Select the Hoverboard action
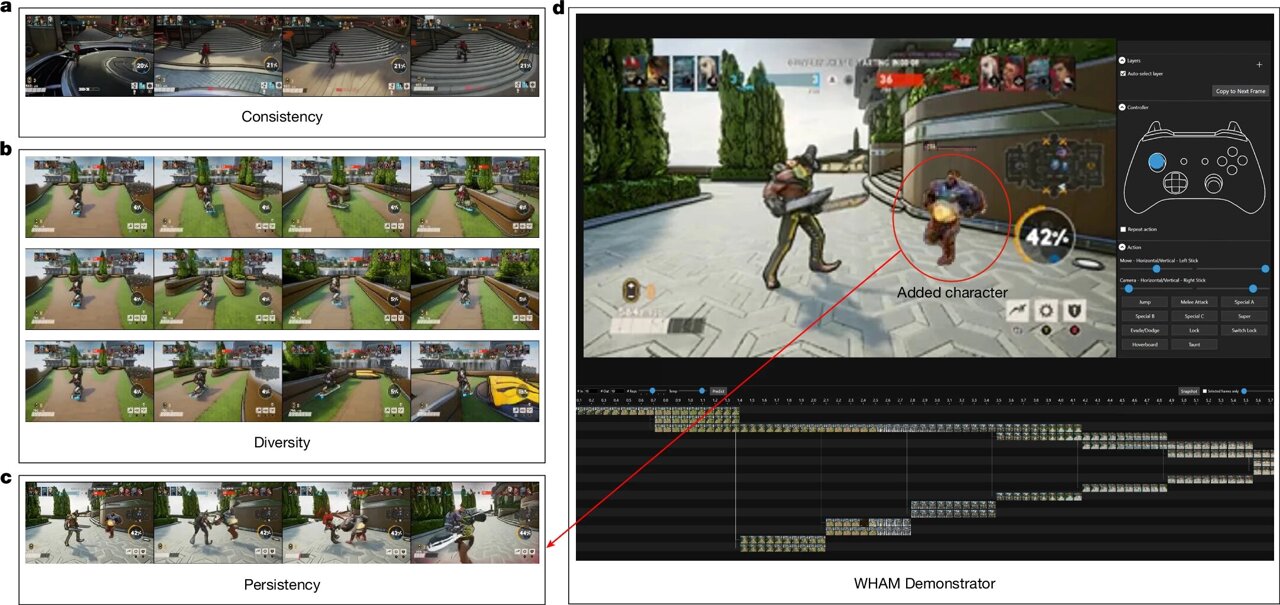The width and height of the screenshot is (1280, 605). [x=1143, y=345]
